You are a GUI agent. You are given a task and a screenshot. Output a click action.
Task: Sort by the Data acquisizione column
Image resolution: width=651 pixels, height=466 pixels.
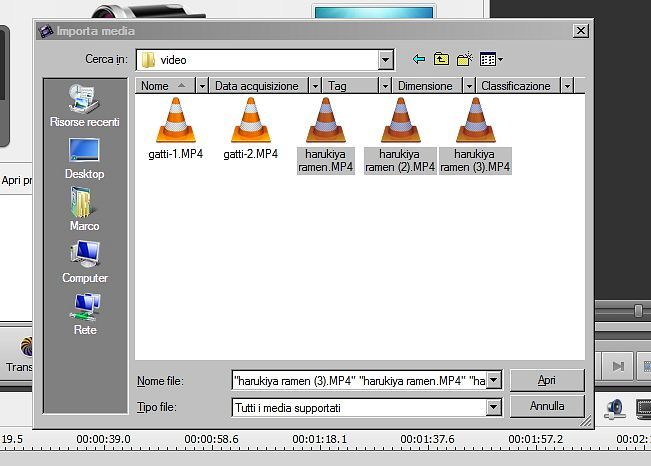click(x=259, y=86)
